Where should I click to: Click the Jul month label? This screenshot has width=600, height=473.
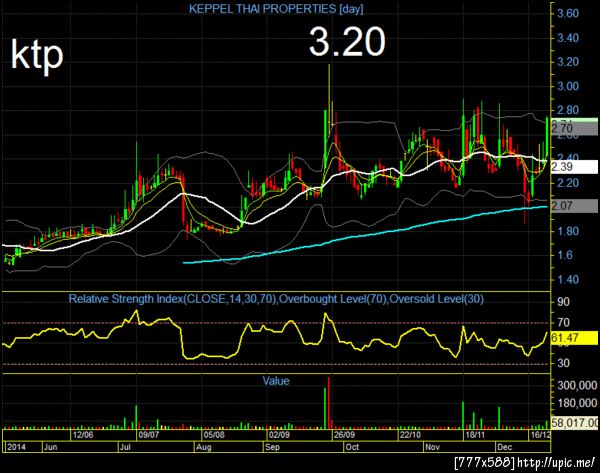(125, 447)
